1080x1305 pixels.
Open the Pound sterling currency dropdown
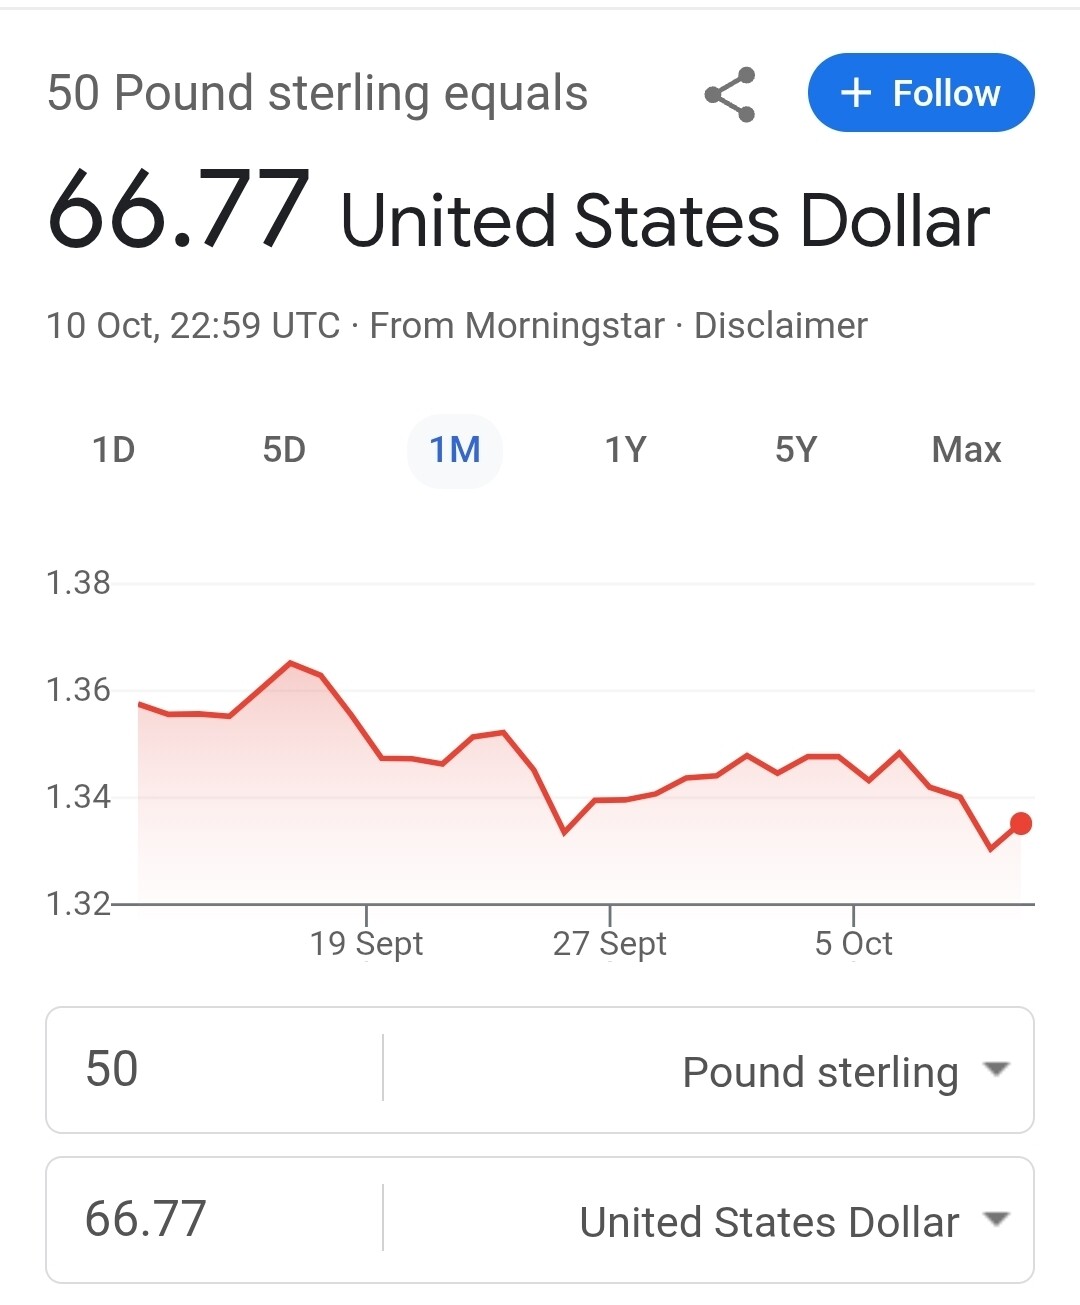pyautogui.click(x=820, y=1071)
